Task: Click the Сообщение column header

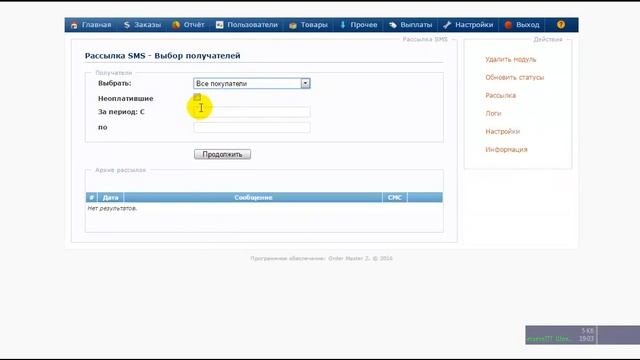Action: pyautogui.click(x=253, y=198)
